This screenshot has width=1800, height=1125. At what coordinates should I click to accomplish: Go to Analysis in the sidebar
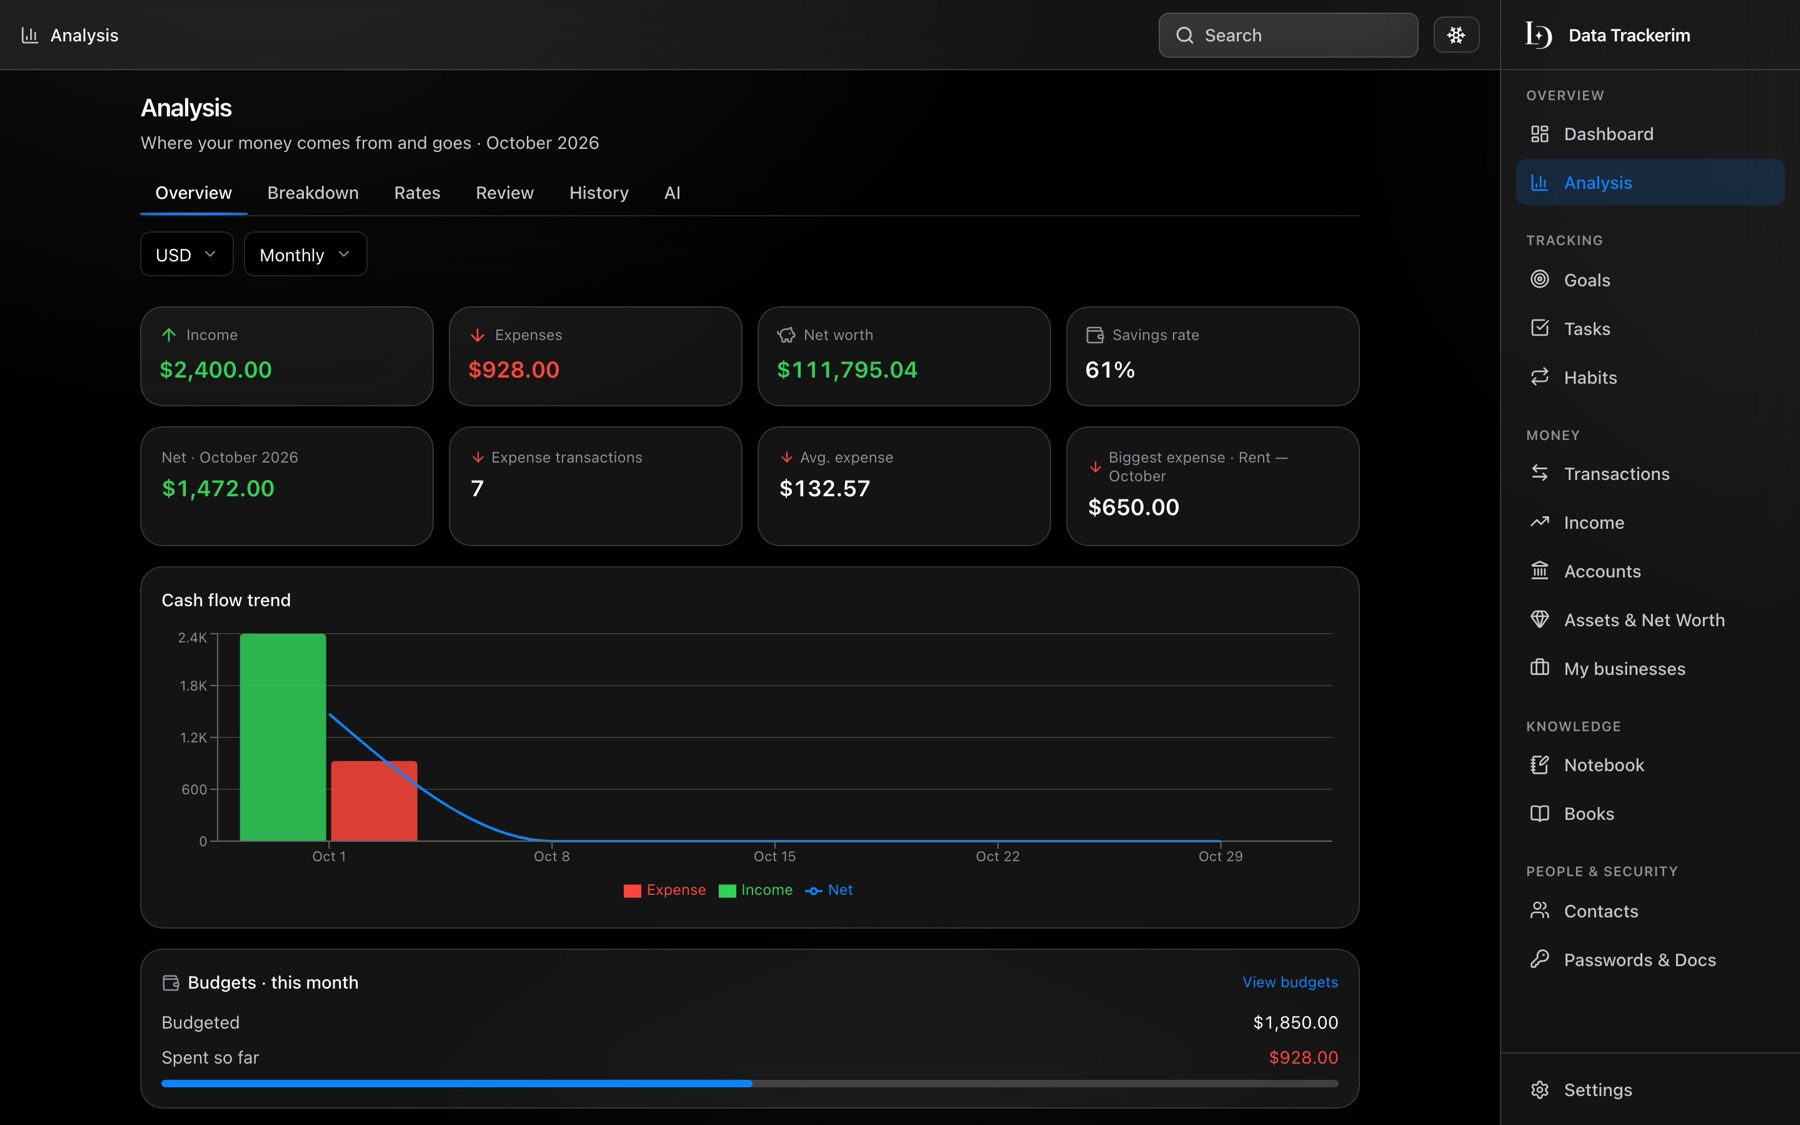pyautogui.click(x=1650, y=182)
